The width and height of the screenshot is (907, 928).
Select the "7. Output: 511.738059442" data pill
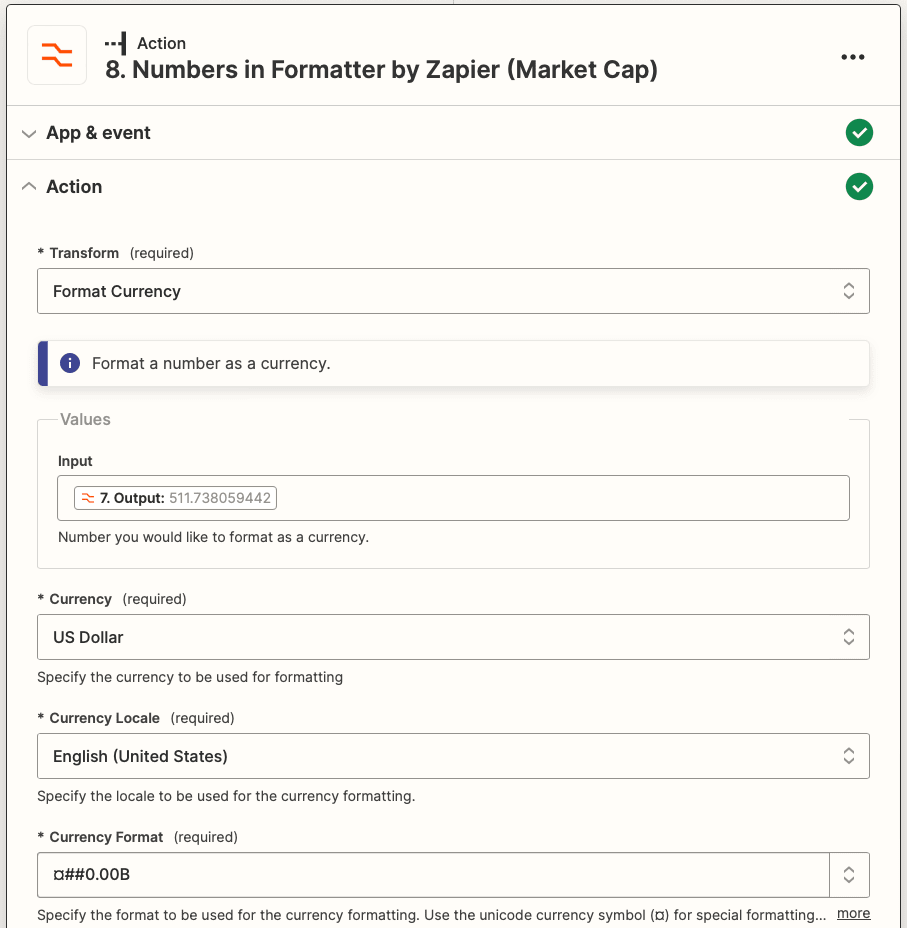coord(175,497)
